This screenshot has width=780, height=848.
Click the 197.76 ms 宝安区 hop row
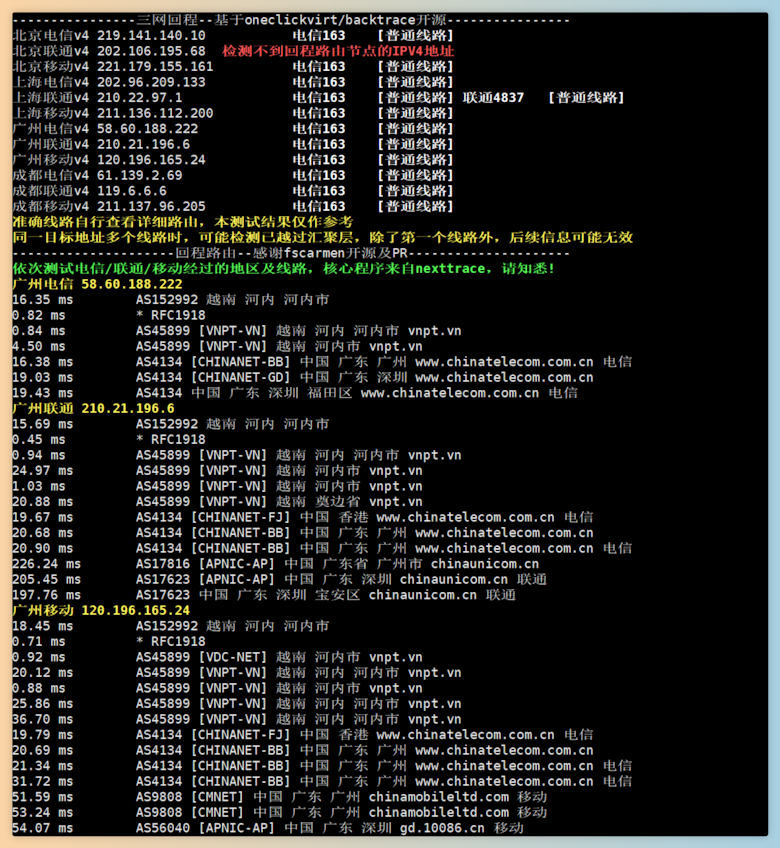(x=264, y=595)
